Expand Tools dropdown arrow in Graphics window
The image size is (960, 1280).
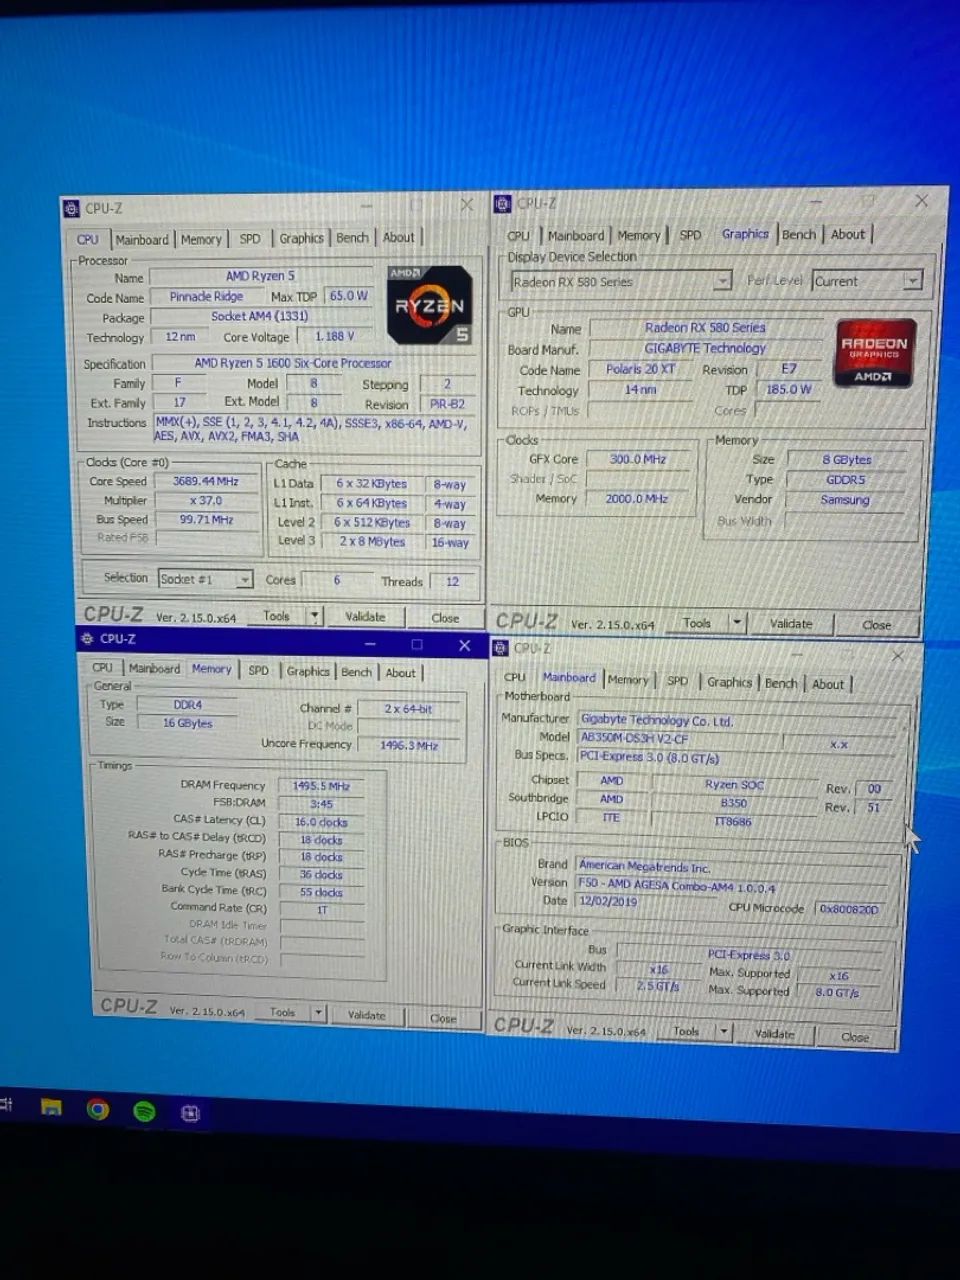click(737, 622)
